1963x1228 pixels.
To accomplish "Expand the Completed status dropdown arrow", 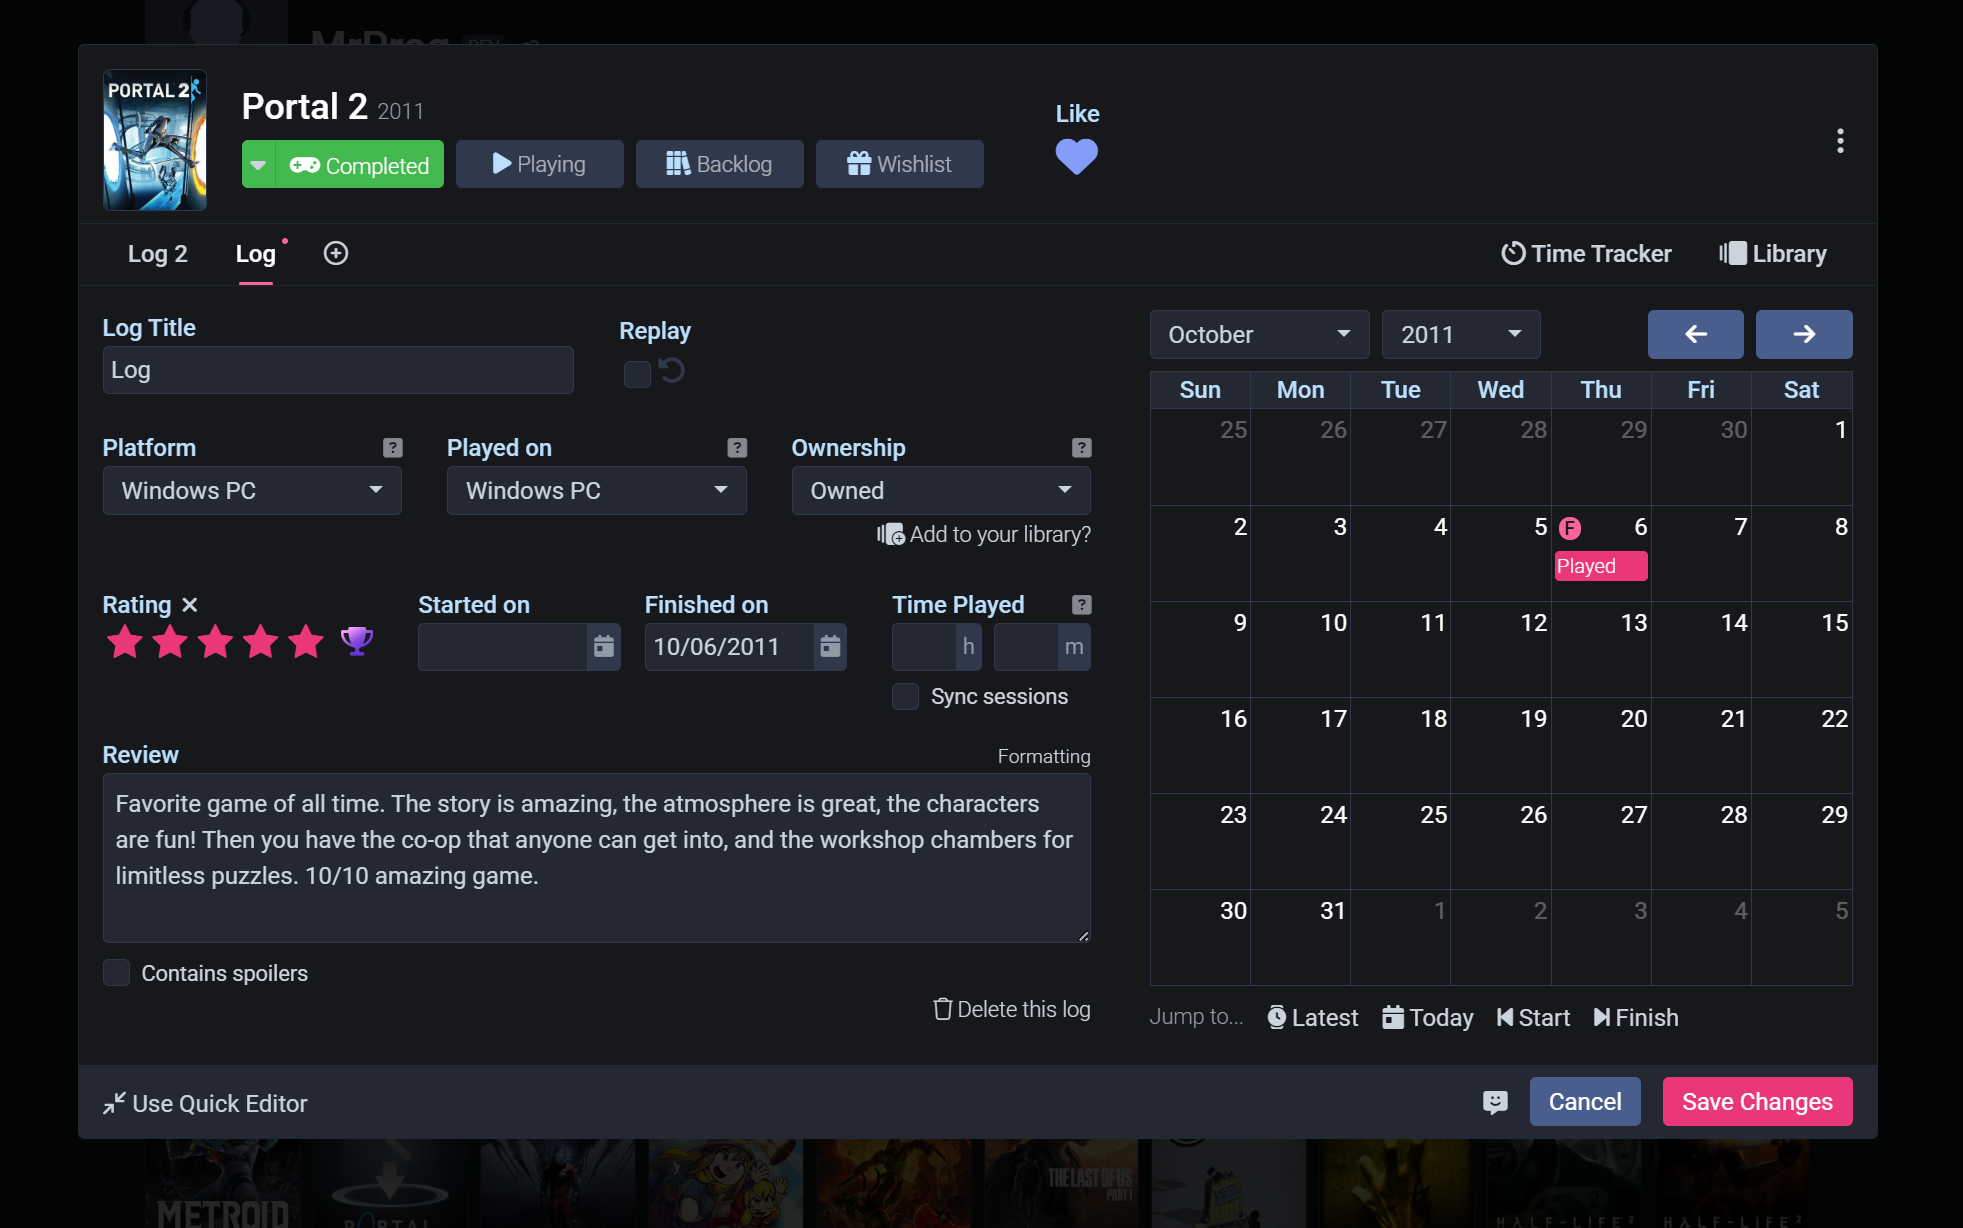I will [258, 165].
